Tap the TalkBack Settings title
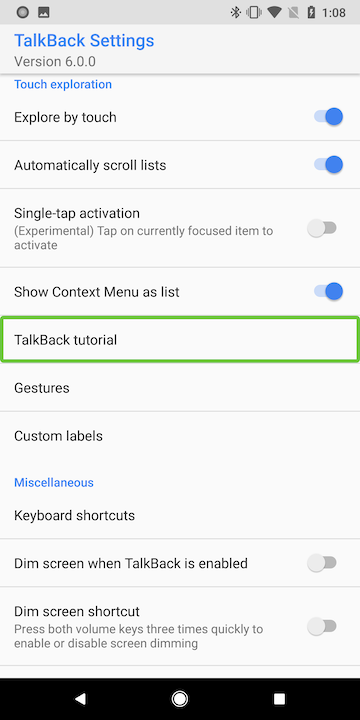 [84, 40]
